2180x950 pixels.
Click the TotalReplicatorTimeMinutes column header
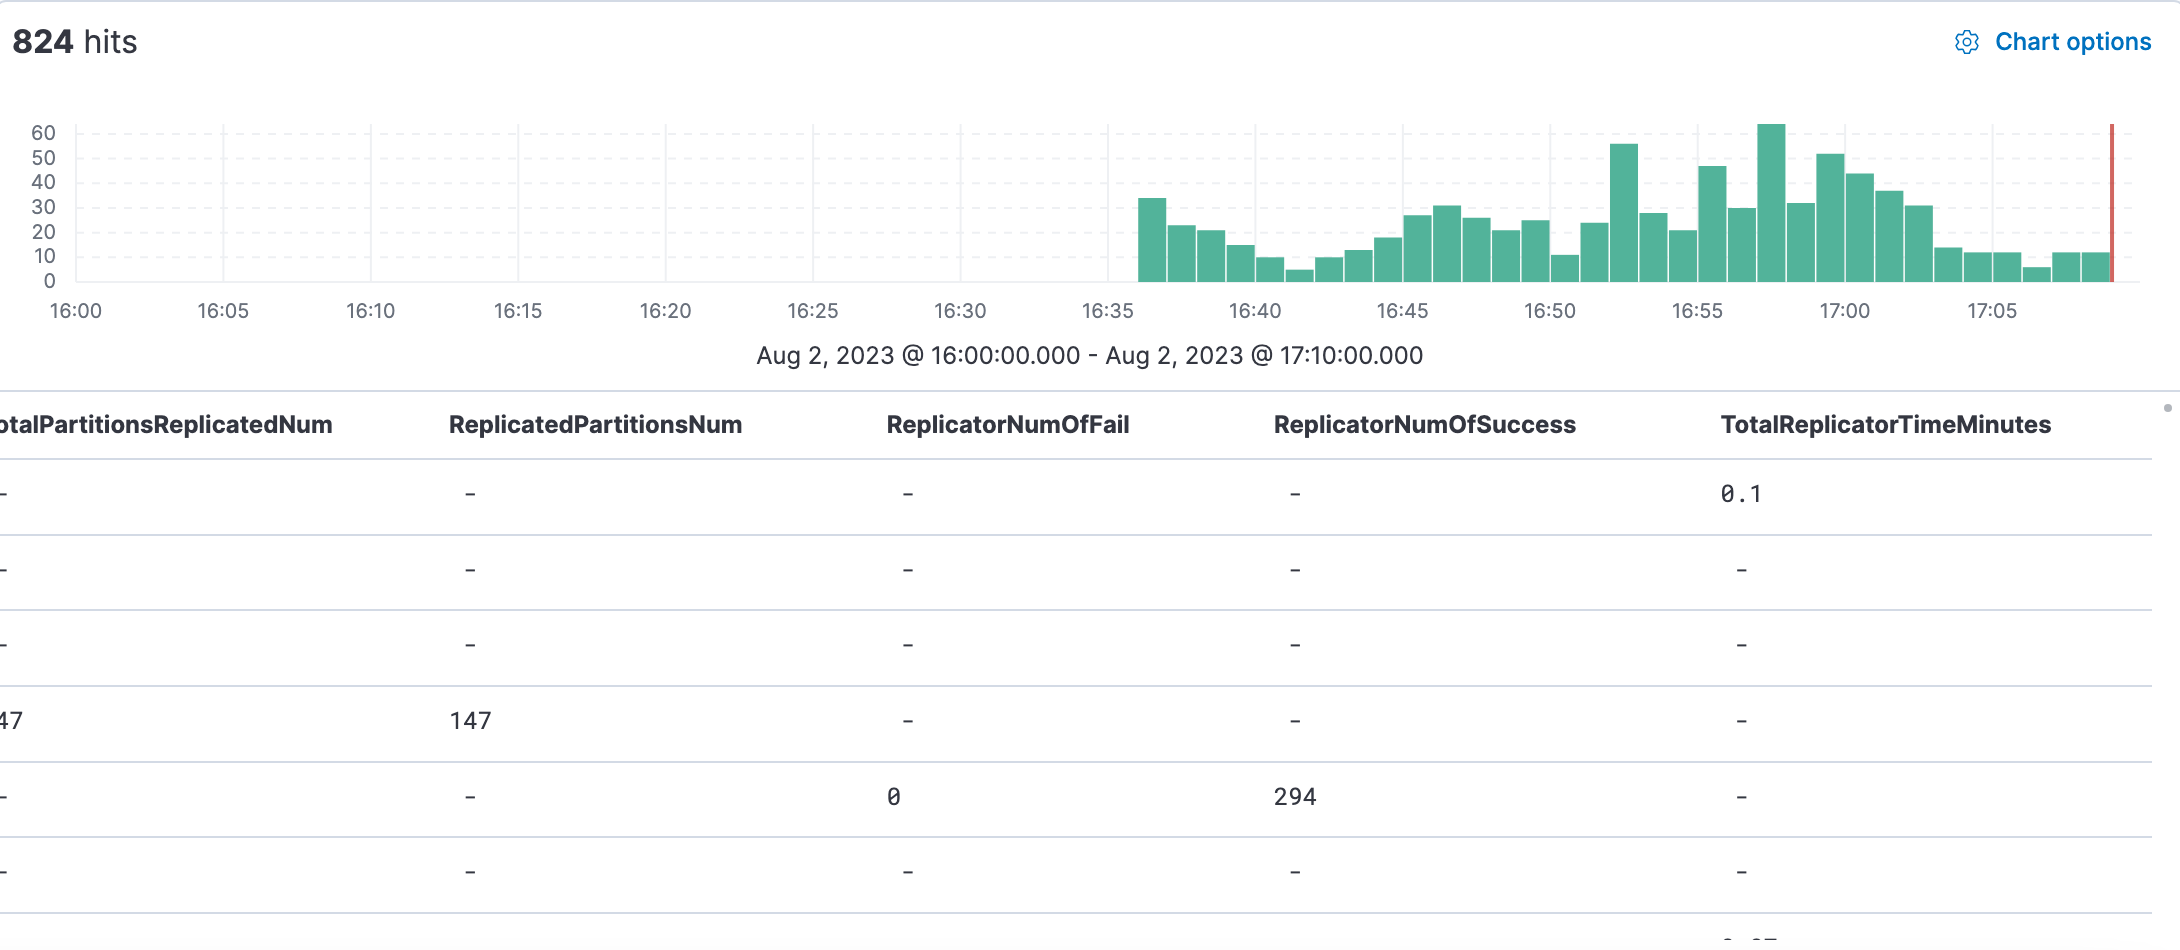[1885, 425]
